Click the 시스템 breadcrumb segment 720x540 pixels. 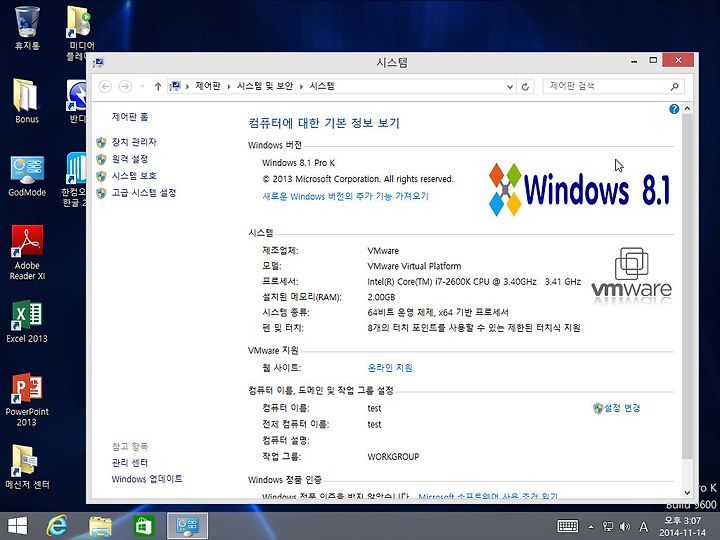click(x=322, y=86)
